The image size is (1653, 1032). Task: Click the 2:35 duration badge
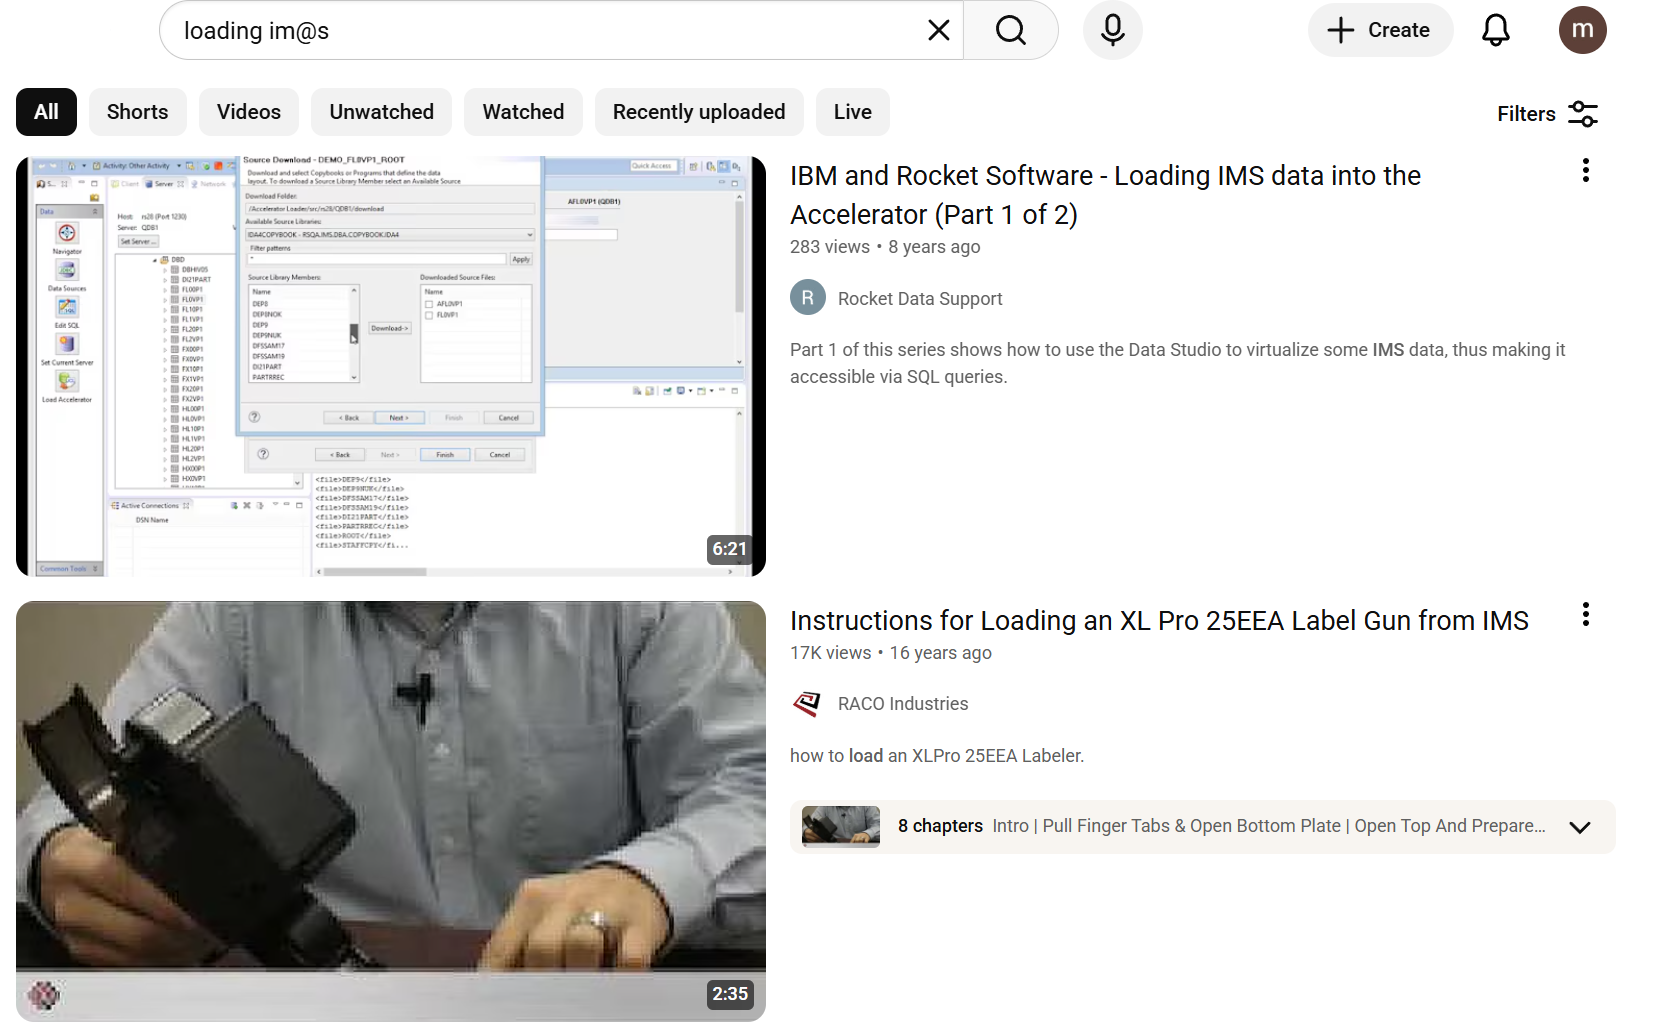pos(730,994)
